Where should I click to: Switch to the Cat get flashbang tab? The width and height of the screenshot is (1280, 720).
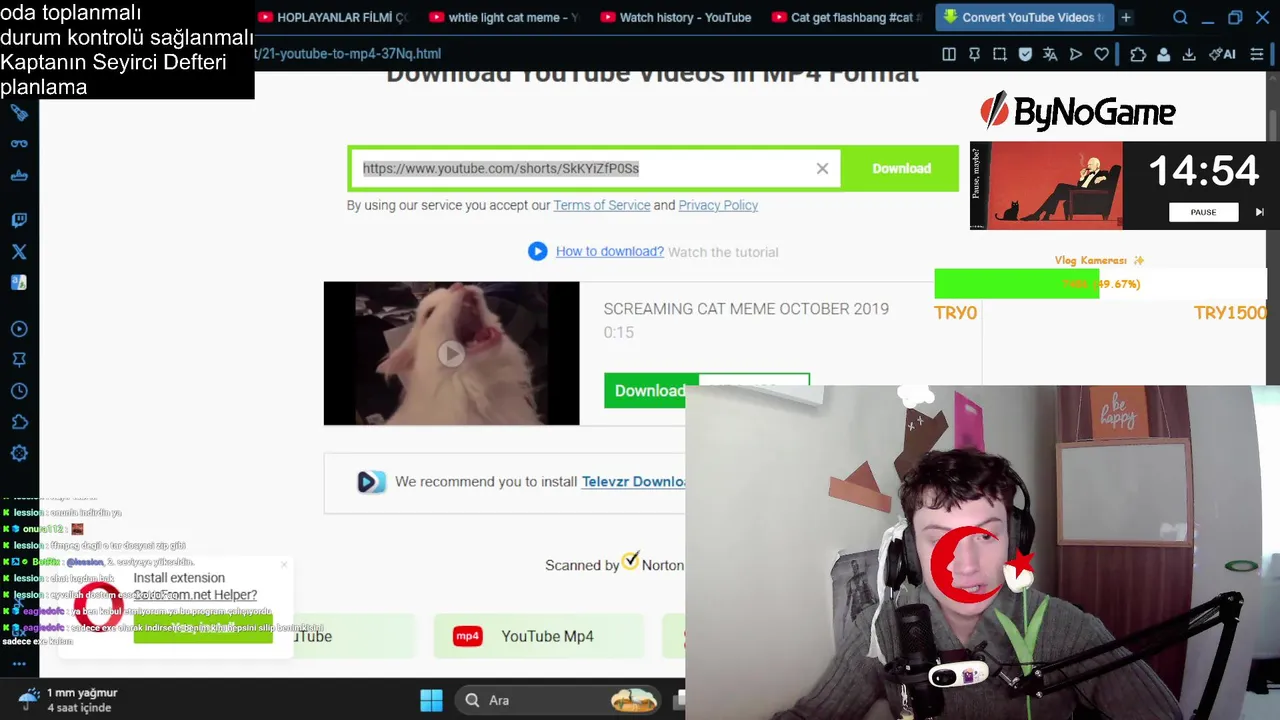848,17
